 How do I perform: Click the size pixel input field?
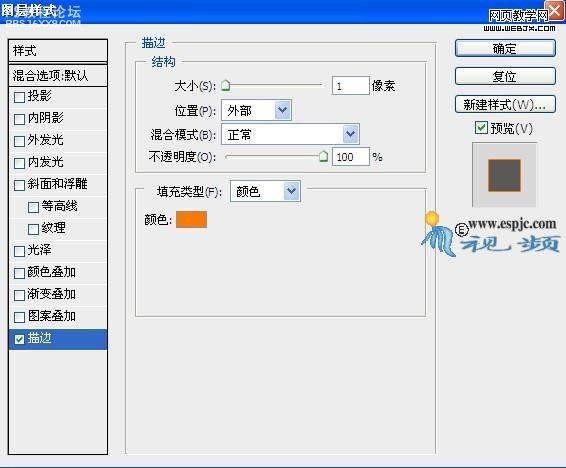351,86
